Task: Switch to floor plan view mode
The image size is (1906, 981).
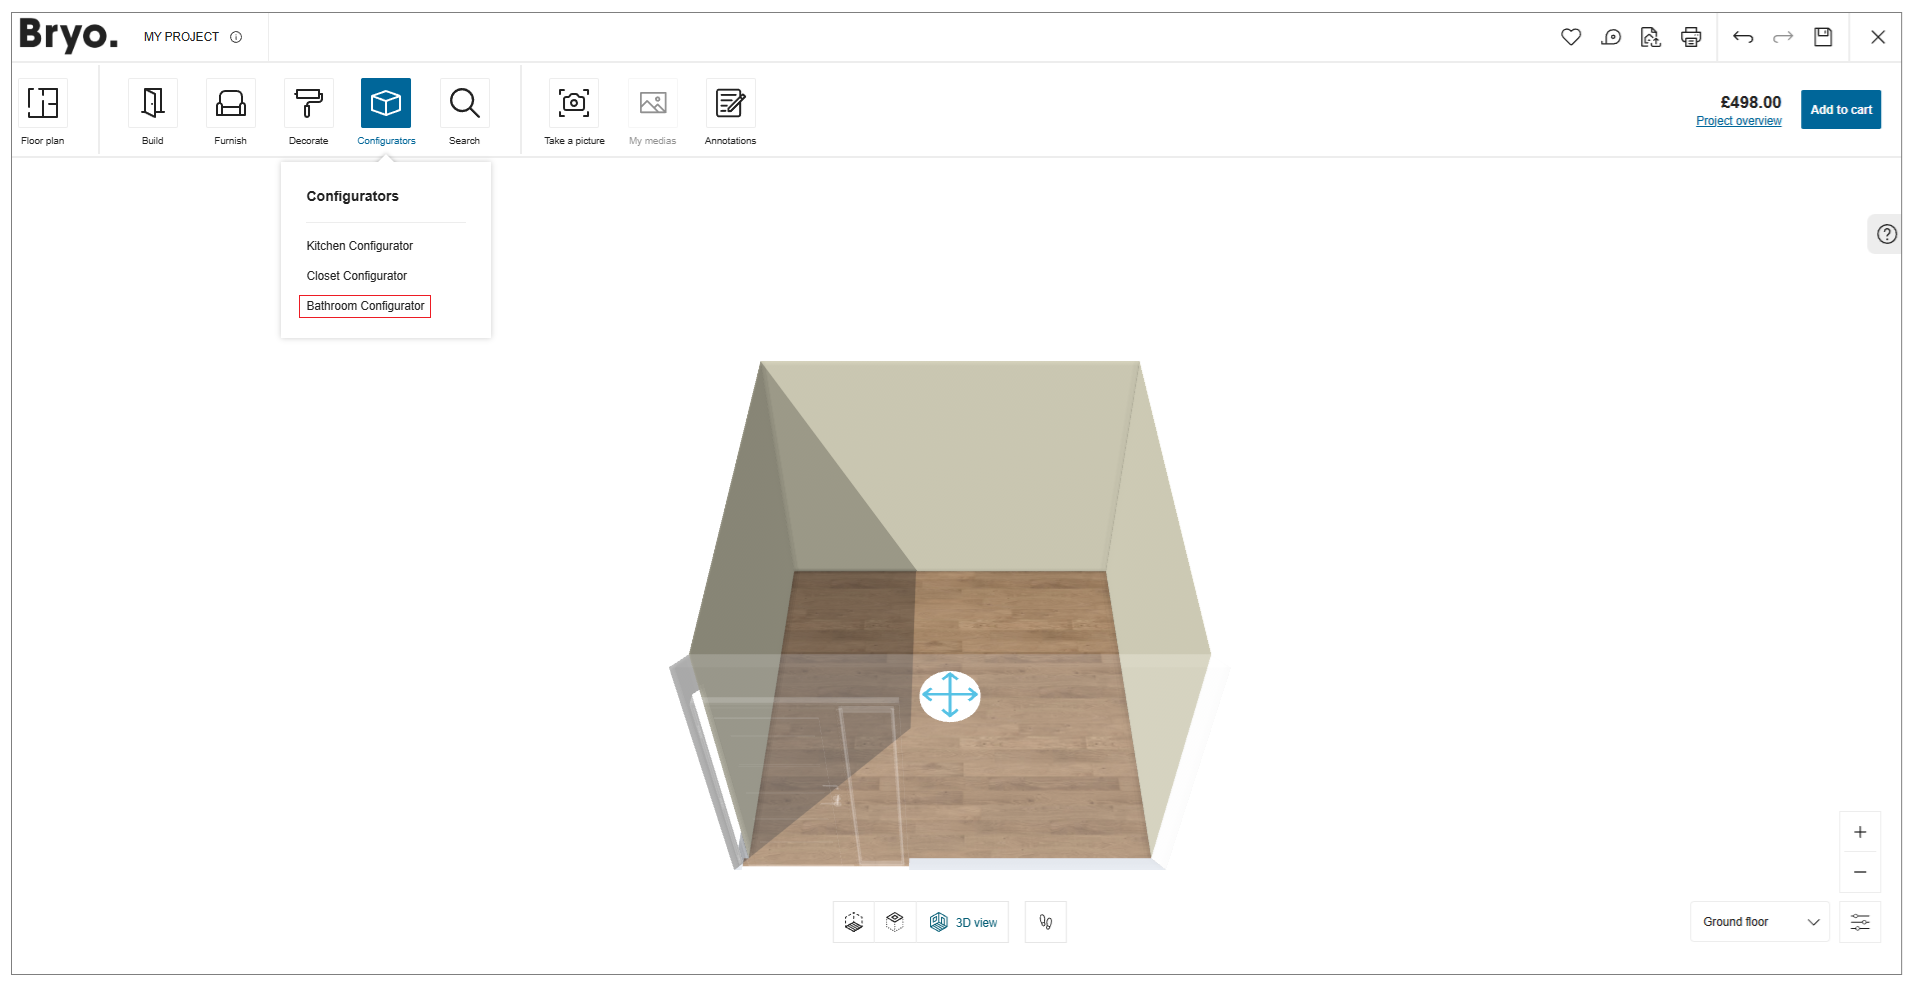Action: click(x=853, y=921)
